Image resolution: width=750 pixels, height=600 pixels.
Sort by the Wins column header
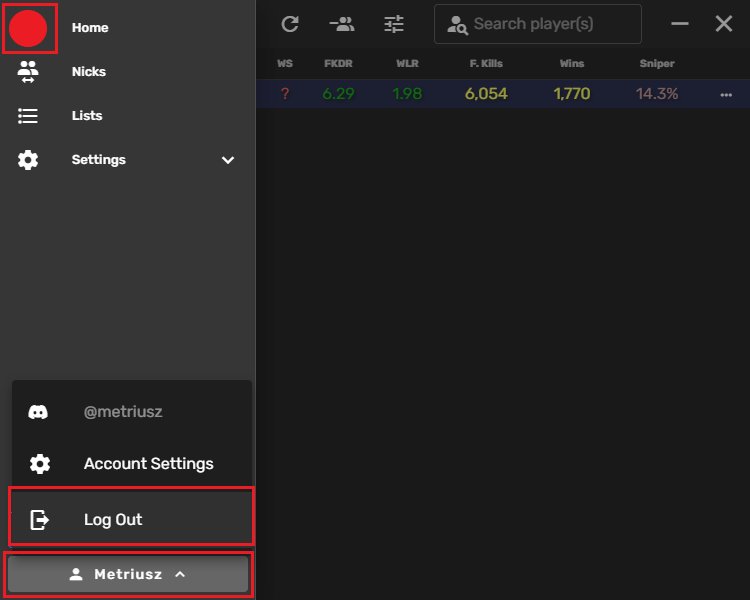point(572,64)
